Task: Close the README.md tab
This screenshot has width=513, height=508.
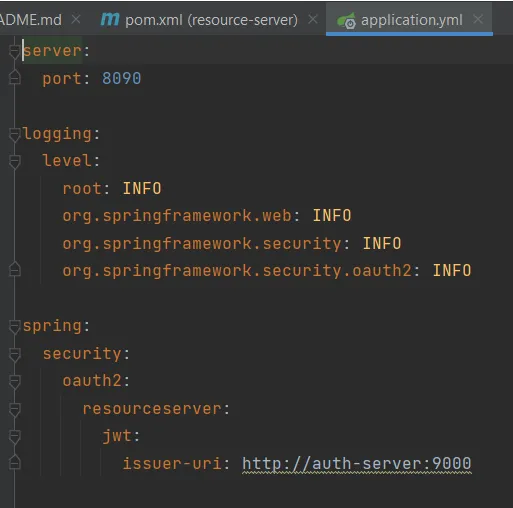Action: click(x=76, y=19)
